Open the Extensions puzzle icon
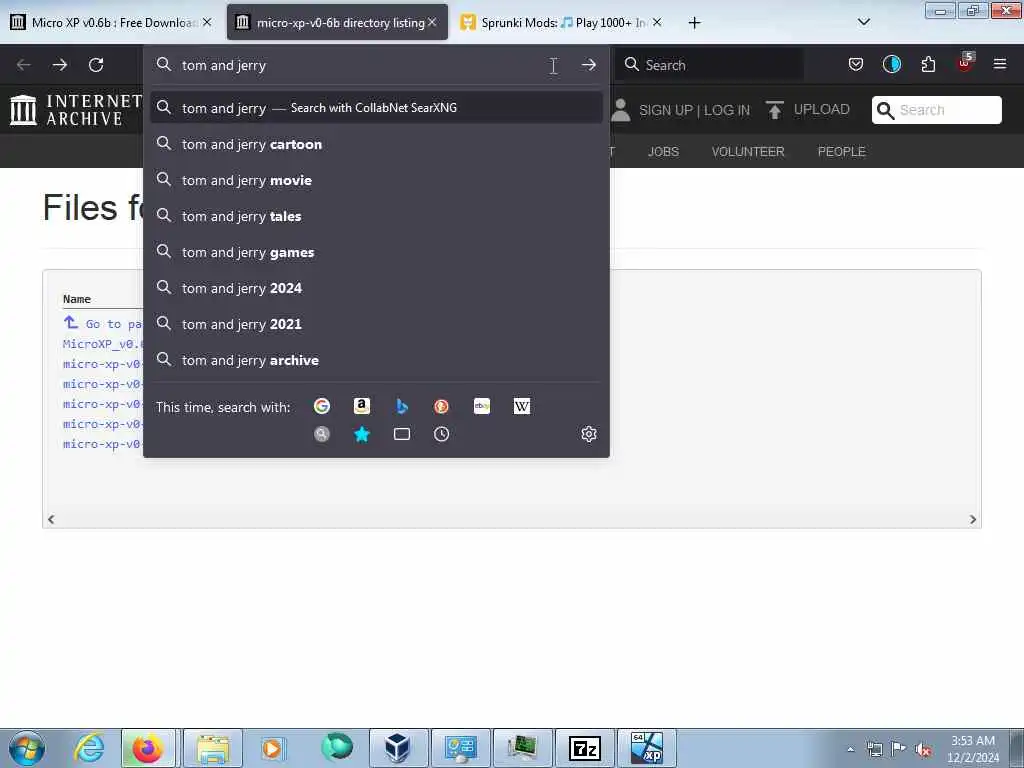This screenshot has width=1024, height=768. click(928, 64)
